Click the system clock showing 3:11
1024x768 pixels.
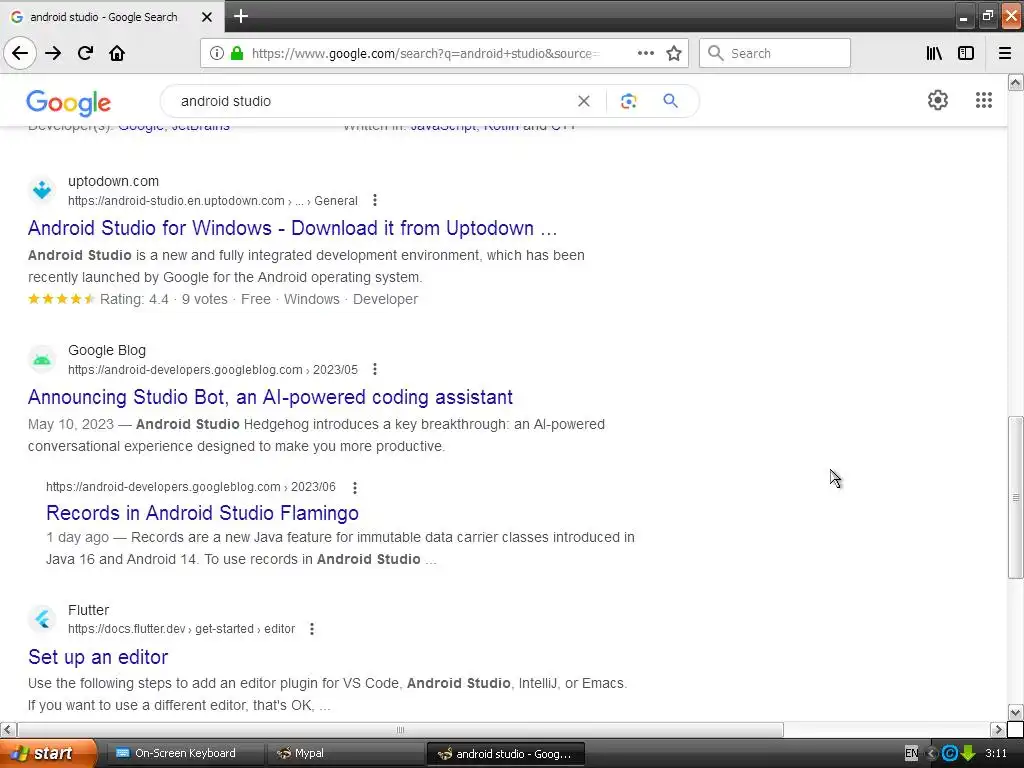(x=996, y=754)
